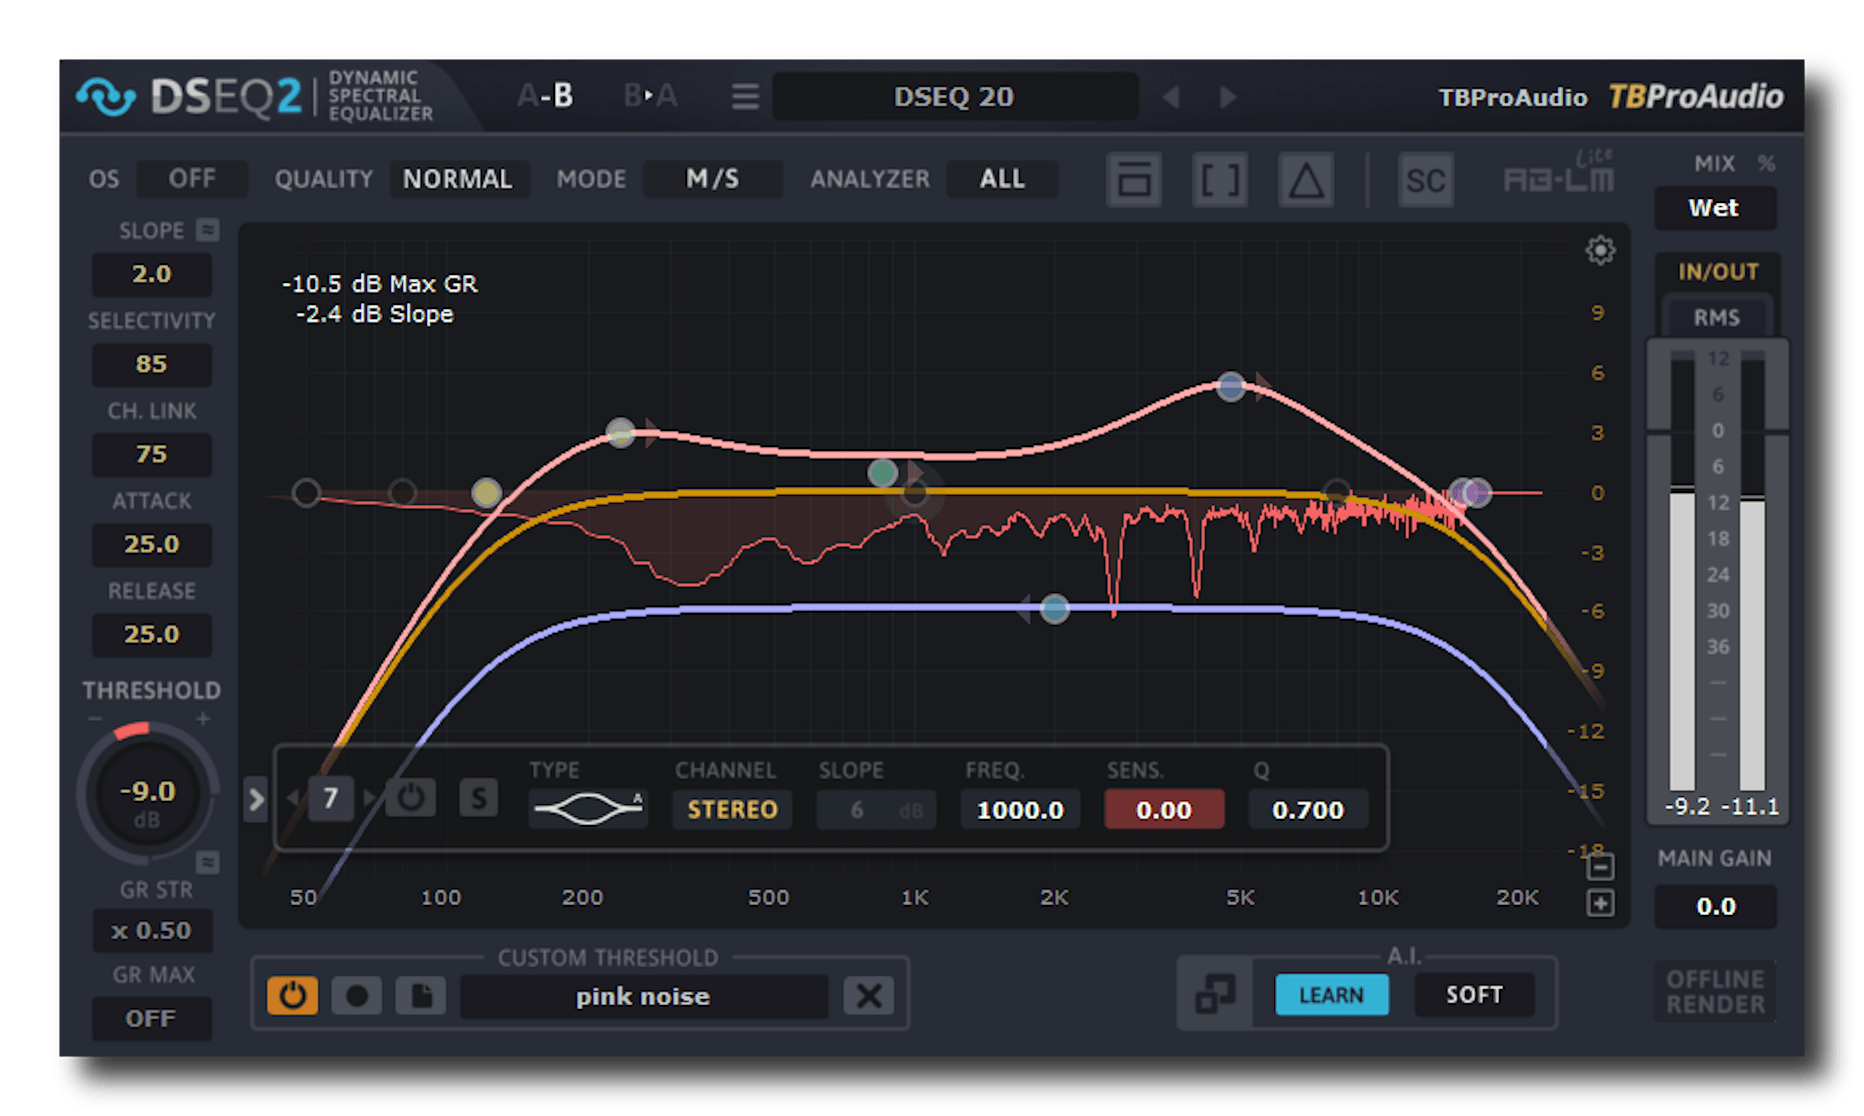Image resolution: width=1864 pixels, height=1116 pixels.
Task: Open the graph display settings gear
Action: [x=1600, y=250]
